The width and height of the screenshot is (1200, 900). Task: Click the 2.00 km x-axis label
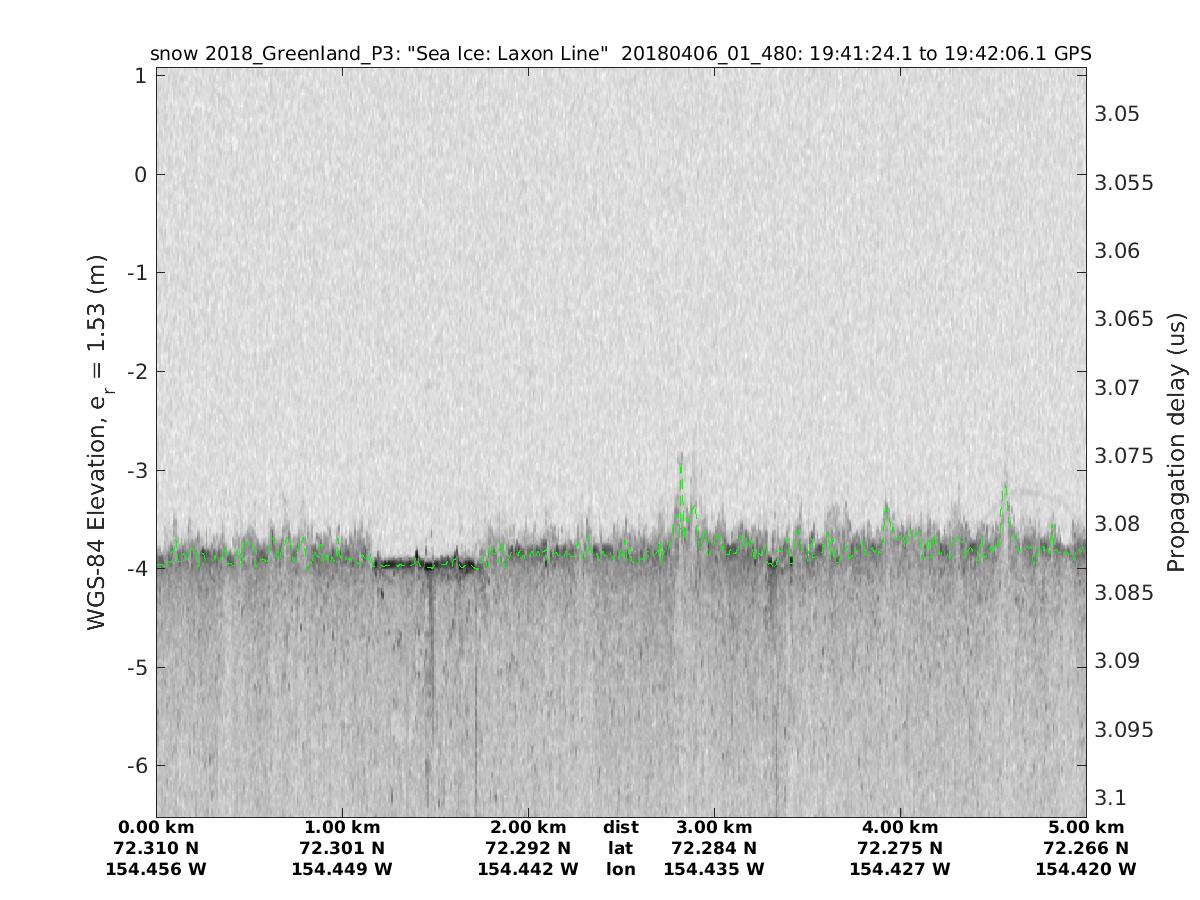click(x=528, y=828)
